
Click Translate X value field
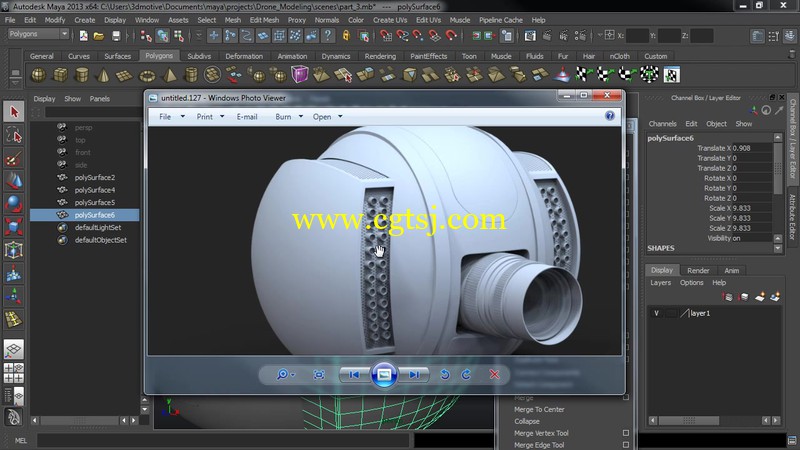(752, 148)
